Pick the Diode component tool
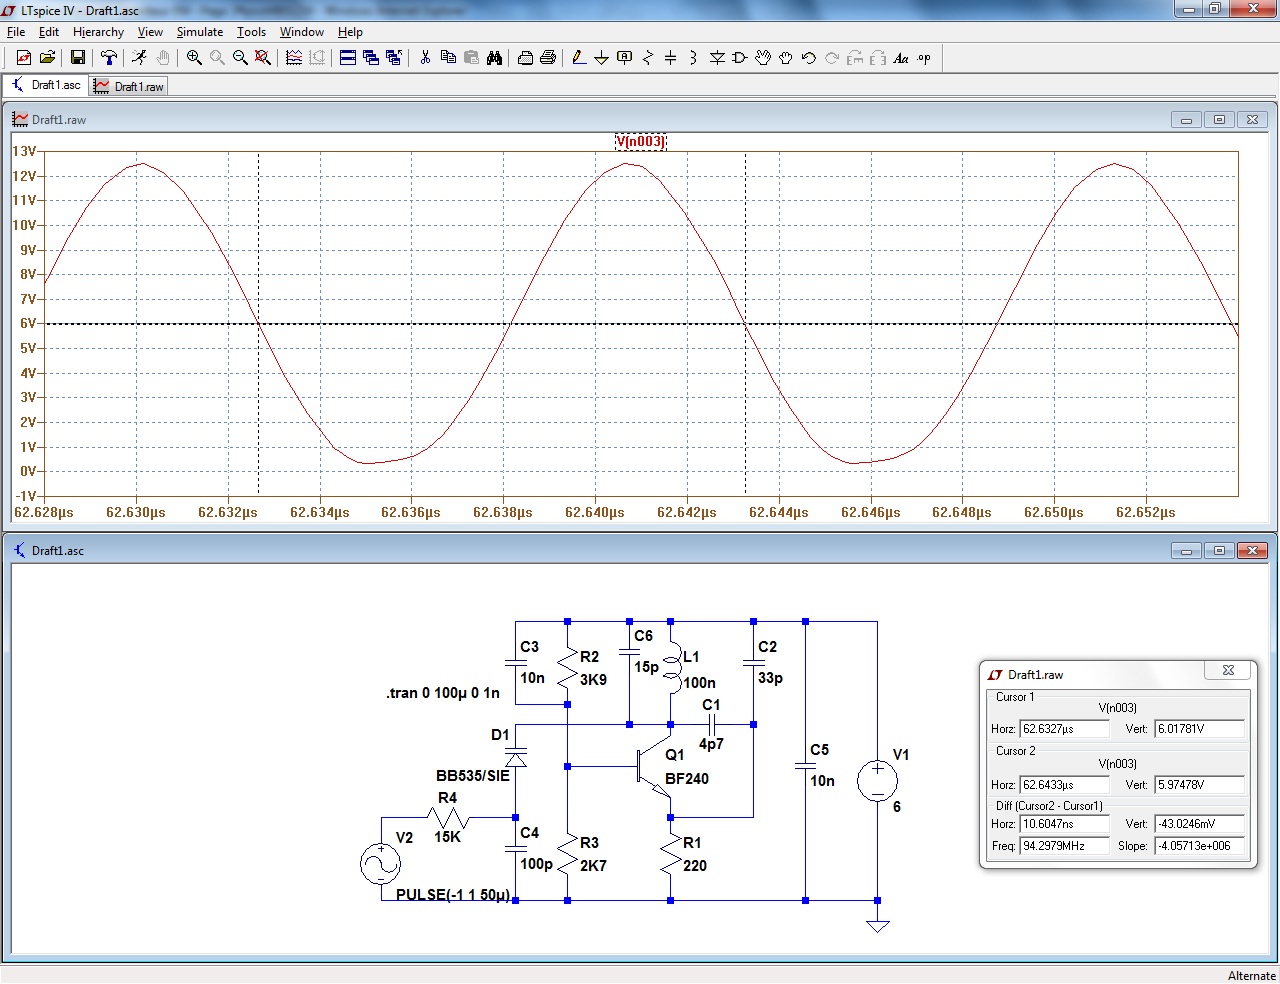The width and height of the screenshot is (1280, 984). [x=717, y=58]
